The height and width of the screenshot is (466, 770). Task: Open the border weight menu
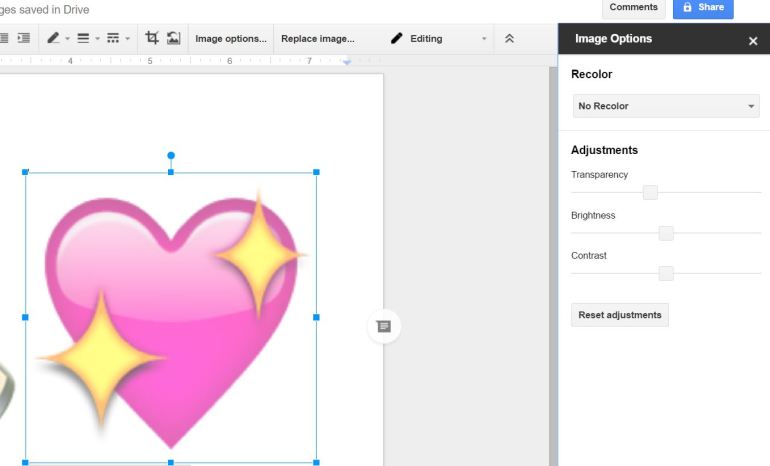tap(84, 38)
